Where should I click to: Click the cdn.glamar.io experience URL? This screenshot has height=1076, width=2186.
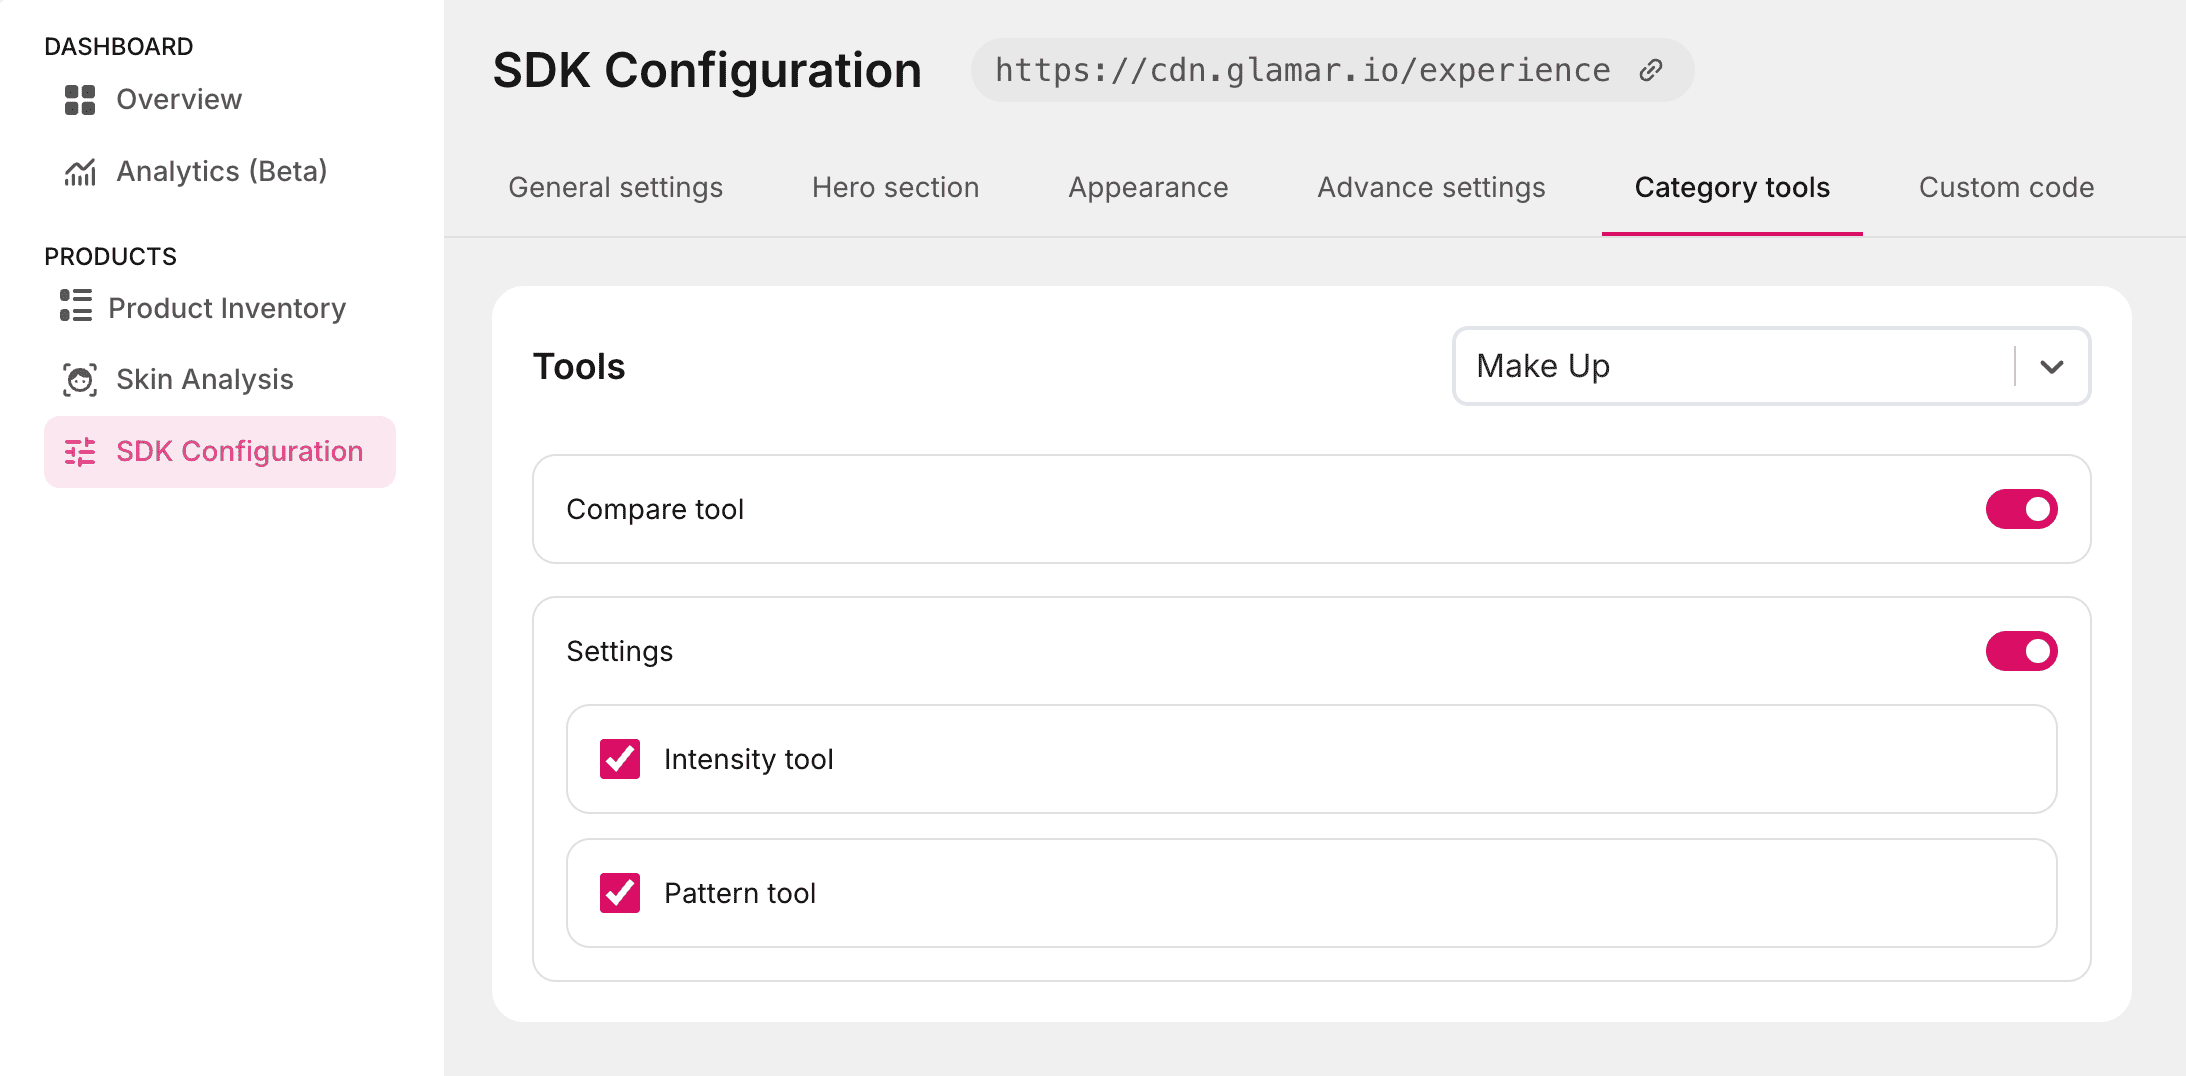click(1302, 70)
